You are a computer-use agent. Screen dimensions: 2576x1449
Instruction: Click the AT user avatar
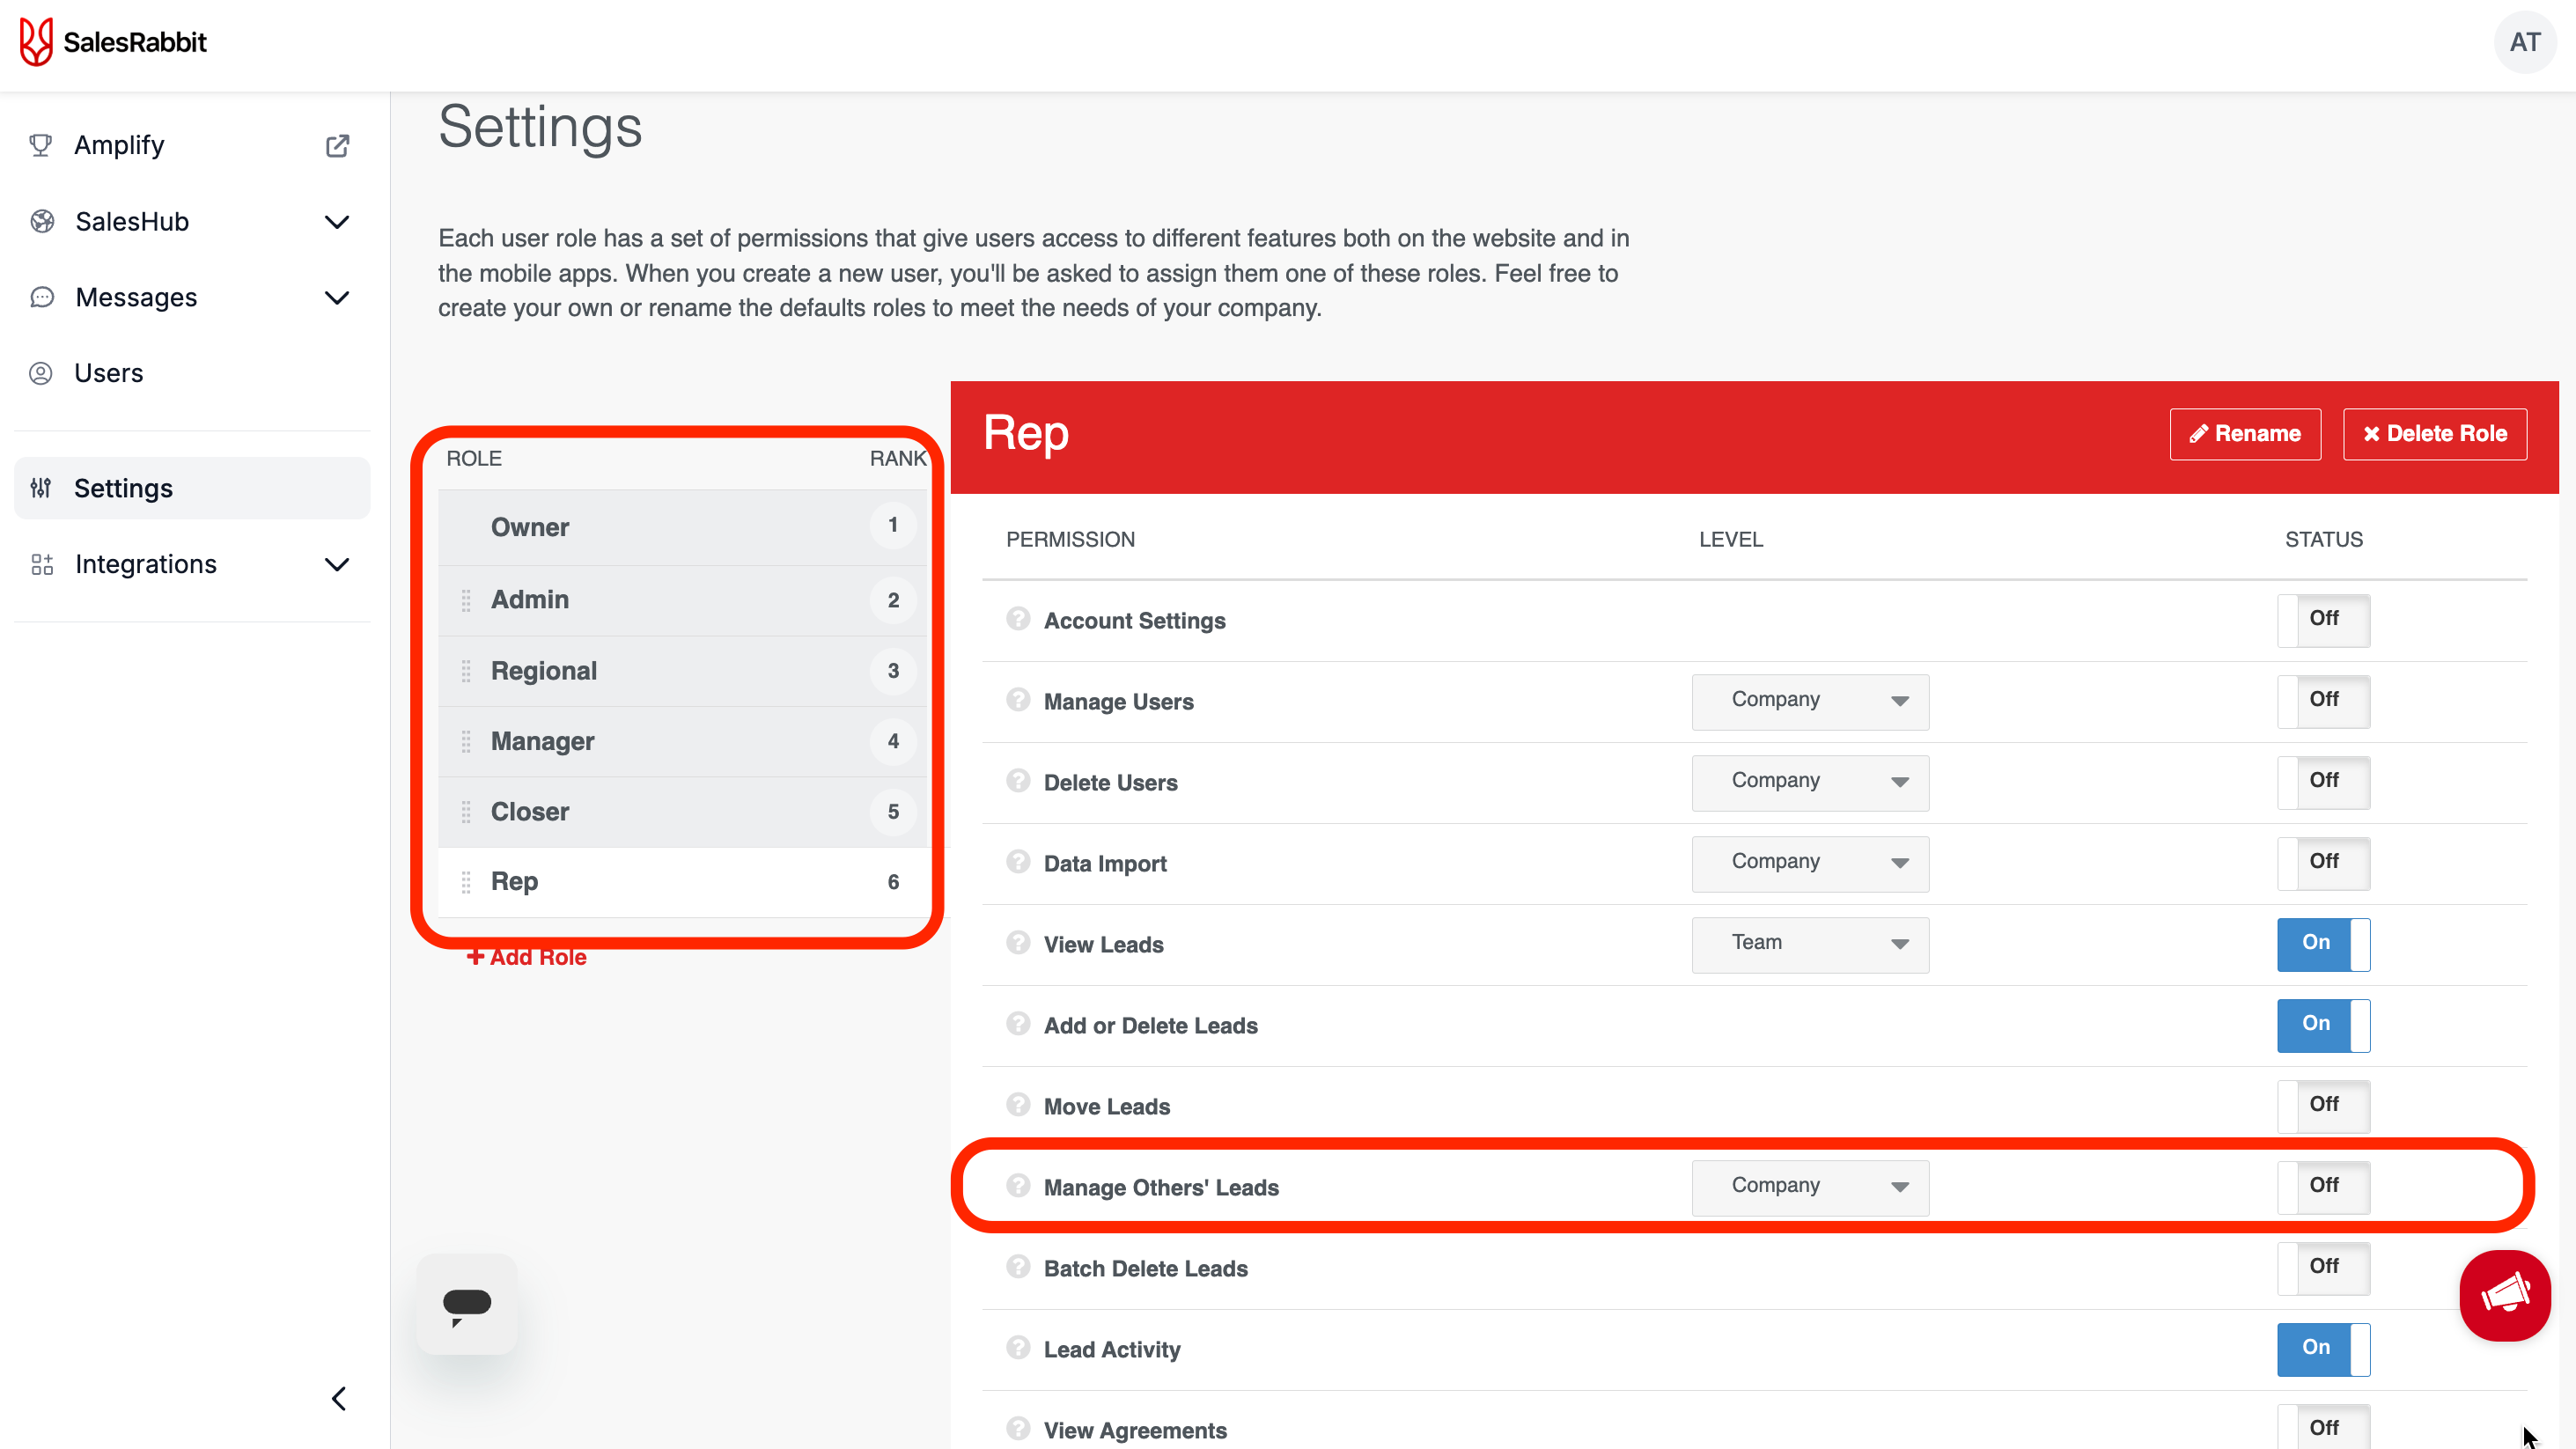[2523, 42]
